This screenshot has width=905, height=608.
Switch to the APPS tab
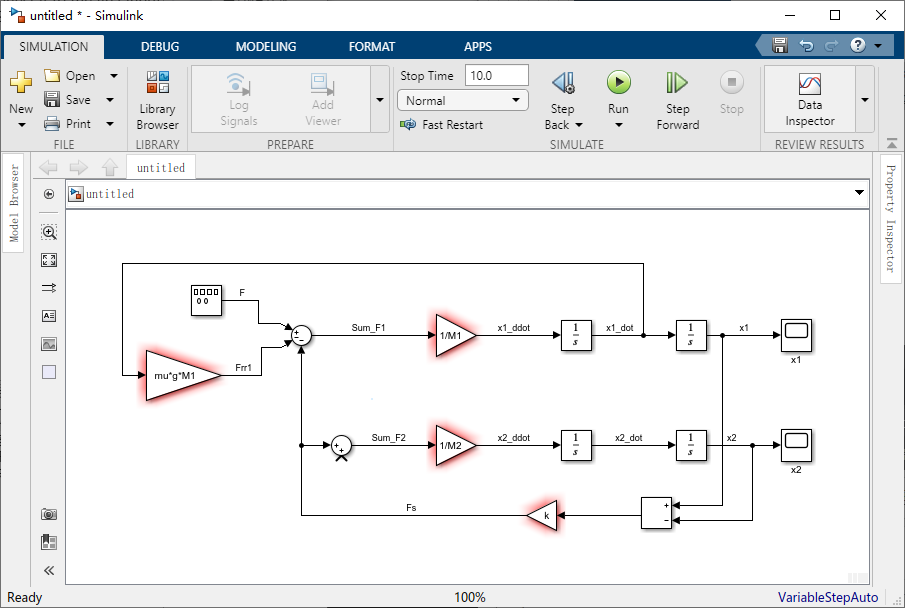click(478, 47)
